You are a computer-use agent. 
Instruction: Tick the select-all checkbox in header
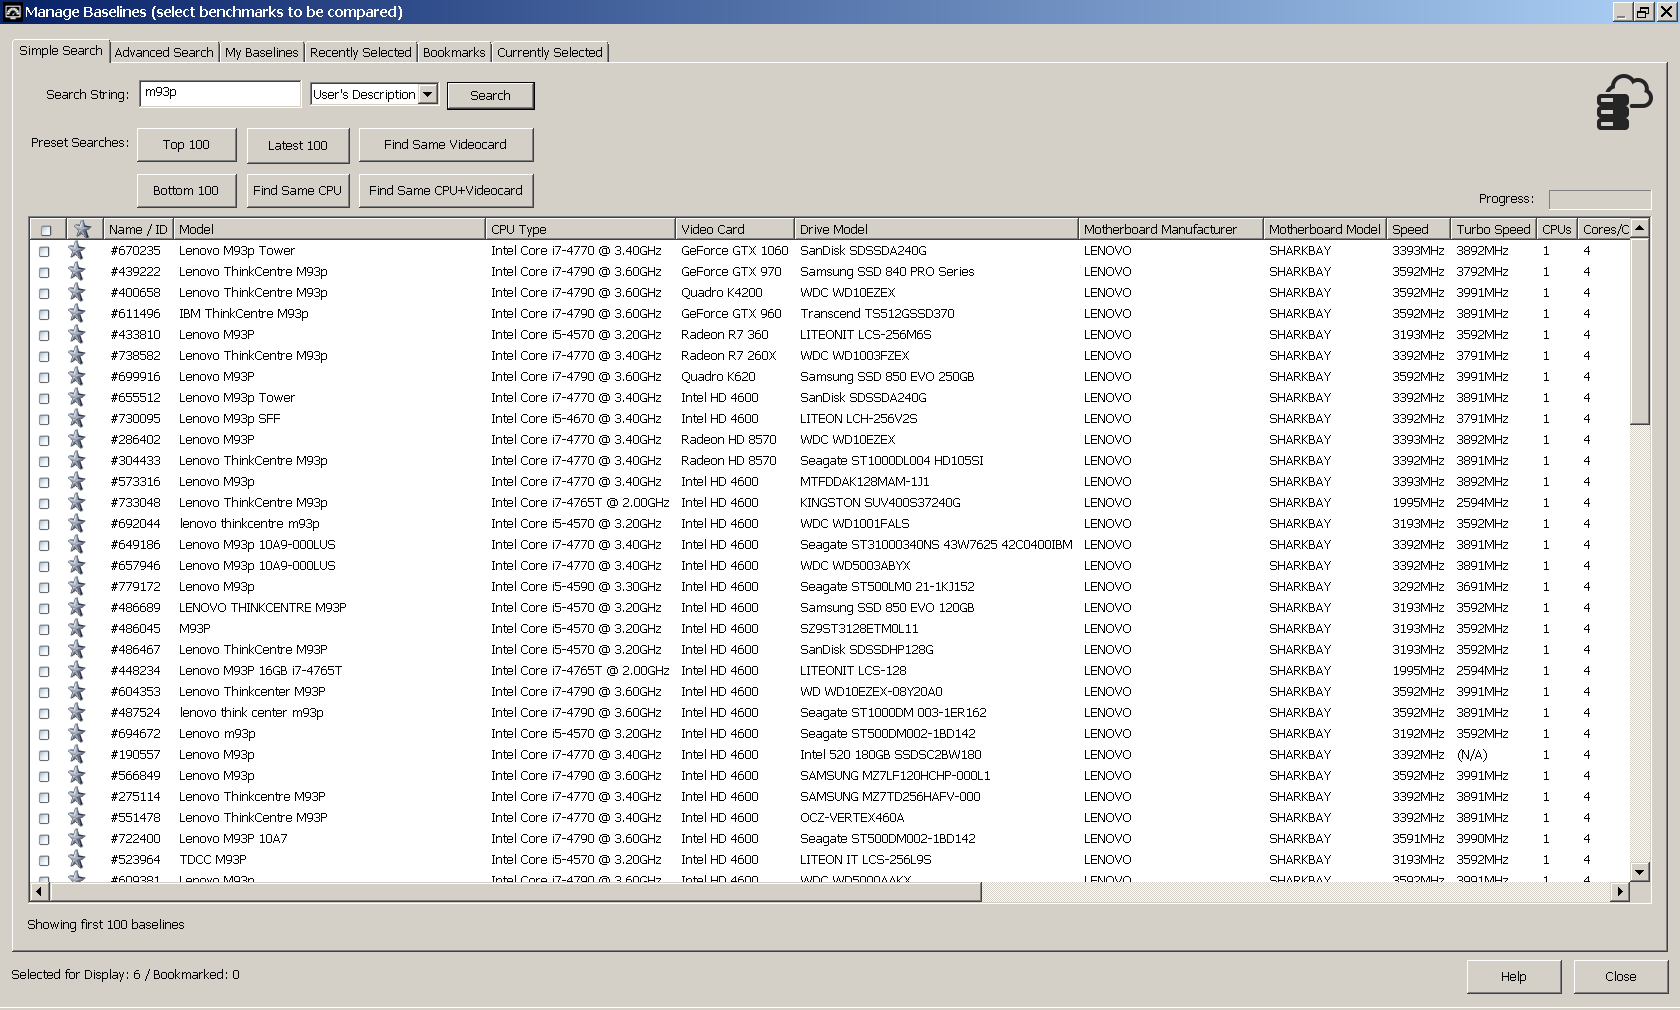pos(46,230)
